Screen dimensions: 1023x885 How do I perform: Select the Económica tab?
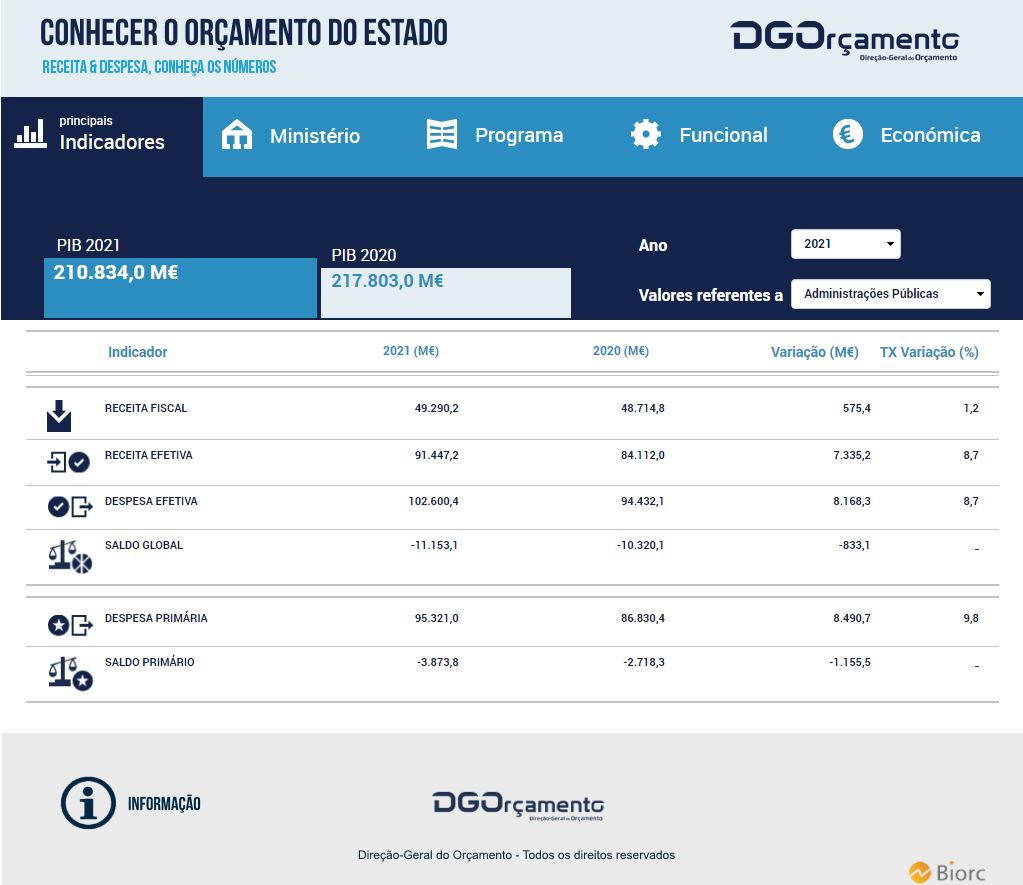click(907, 136)
